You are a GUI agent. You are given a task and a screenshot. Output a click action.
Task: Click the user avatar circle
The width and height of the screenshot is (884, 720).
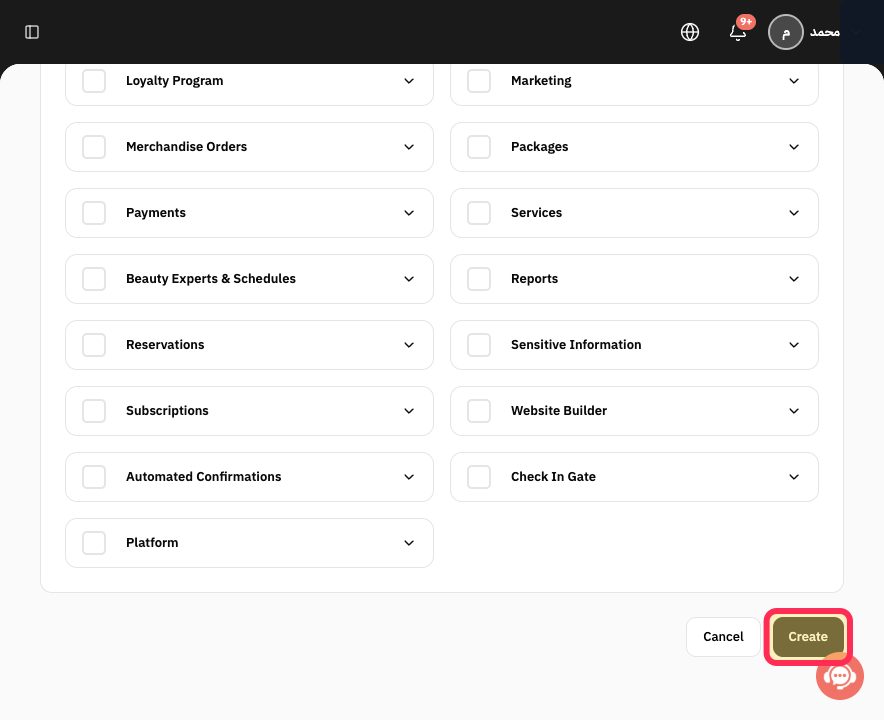(x=785, y=32)
